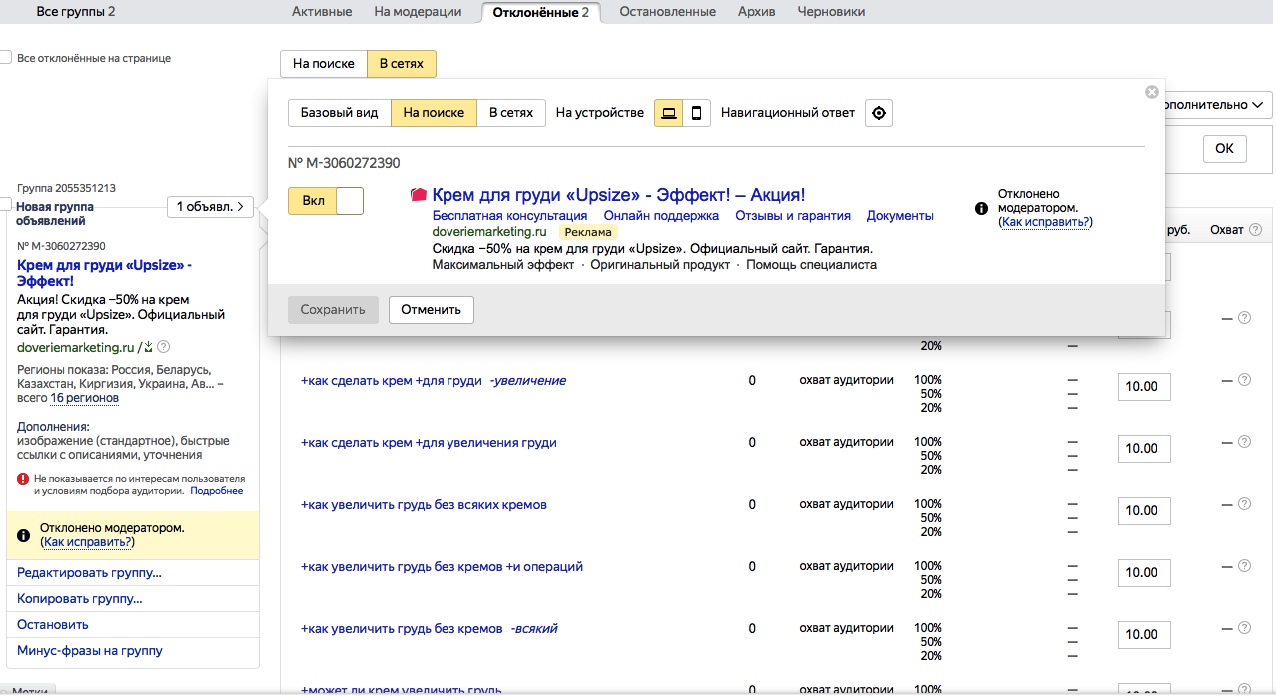This screenshot has height=696, width=1276.
Task: Click the 'Отменить' button
Action: click(431, 310)
